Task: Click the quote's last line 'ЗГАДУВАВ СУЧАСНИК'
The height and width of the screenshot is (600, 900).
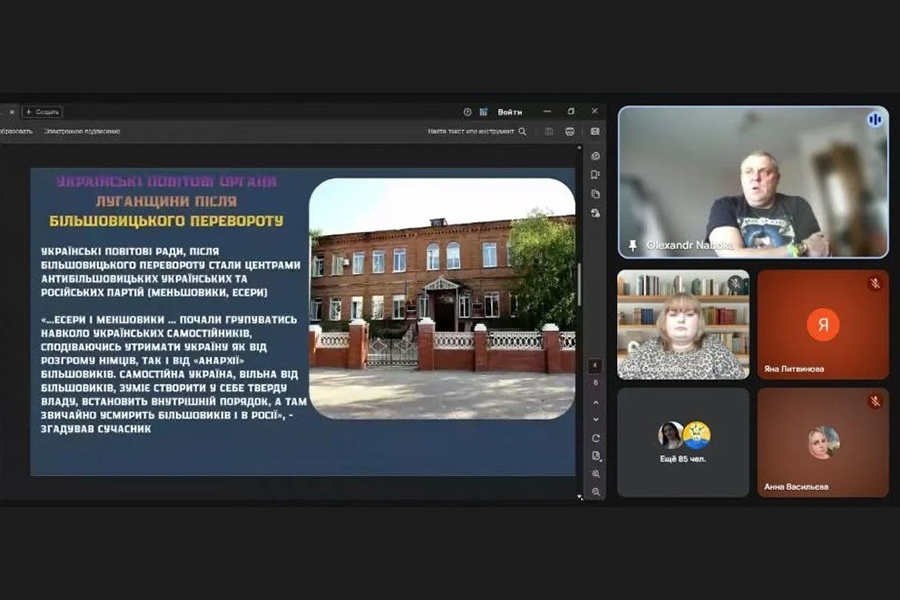Action: (x=96, y=429)
